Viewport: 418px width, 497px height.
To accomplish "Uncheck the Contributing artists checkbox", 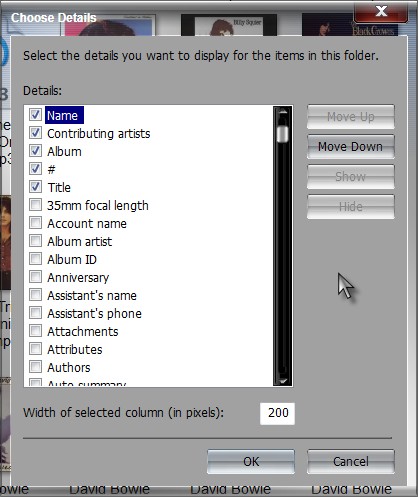I will [x=35, y=133].
